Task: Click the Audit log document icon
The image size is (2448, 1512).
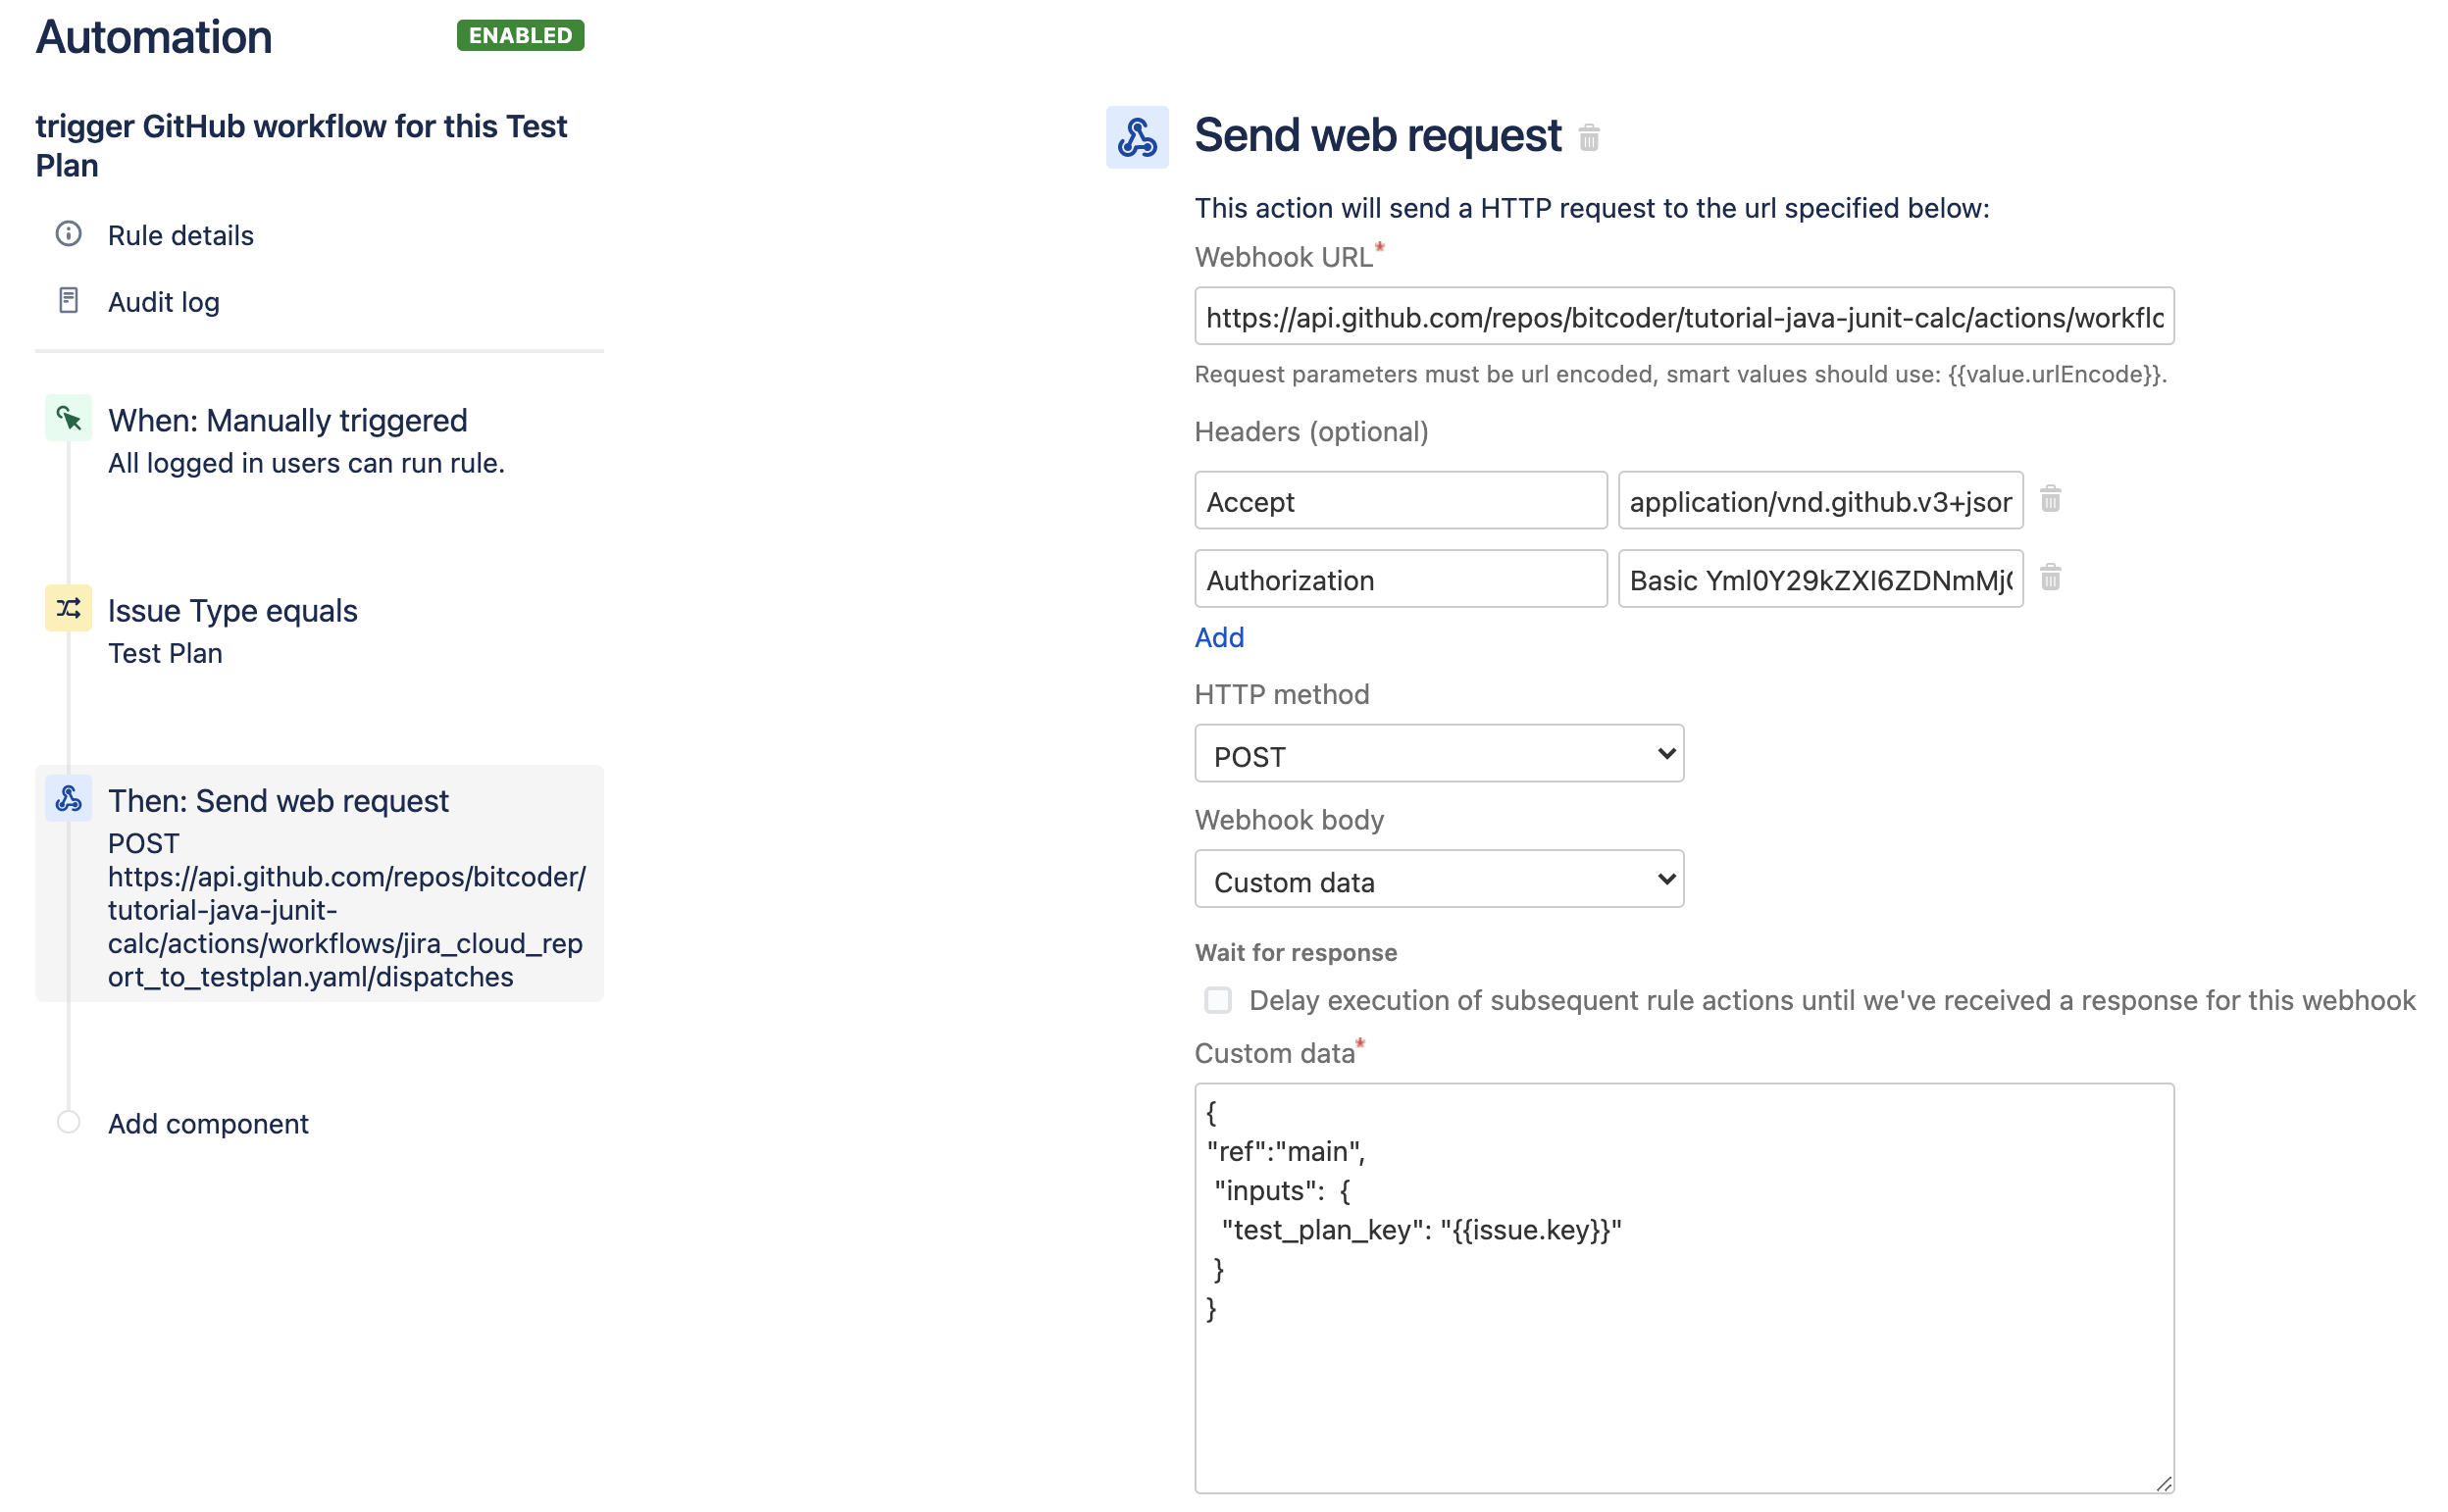Action: 68,300
